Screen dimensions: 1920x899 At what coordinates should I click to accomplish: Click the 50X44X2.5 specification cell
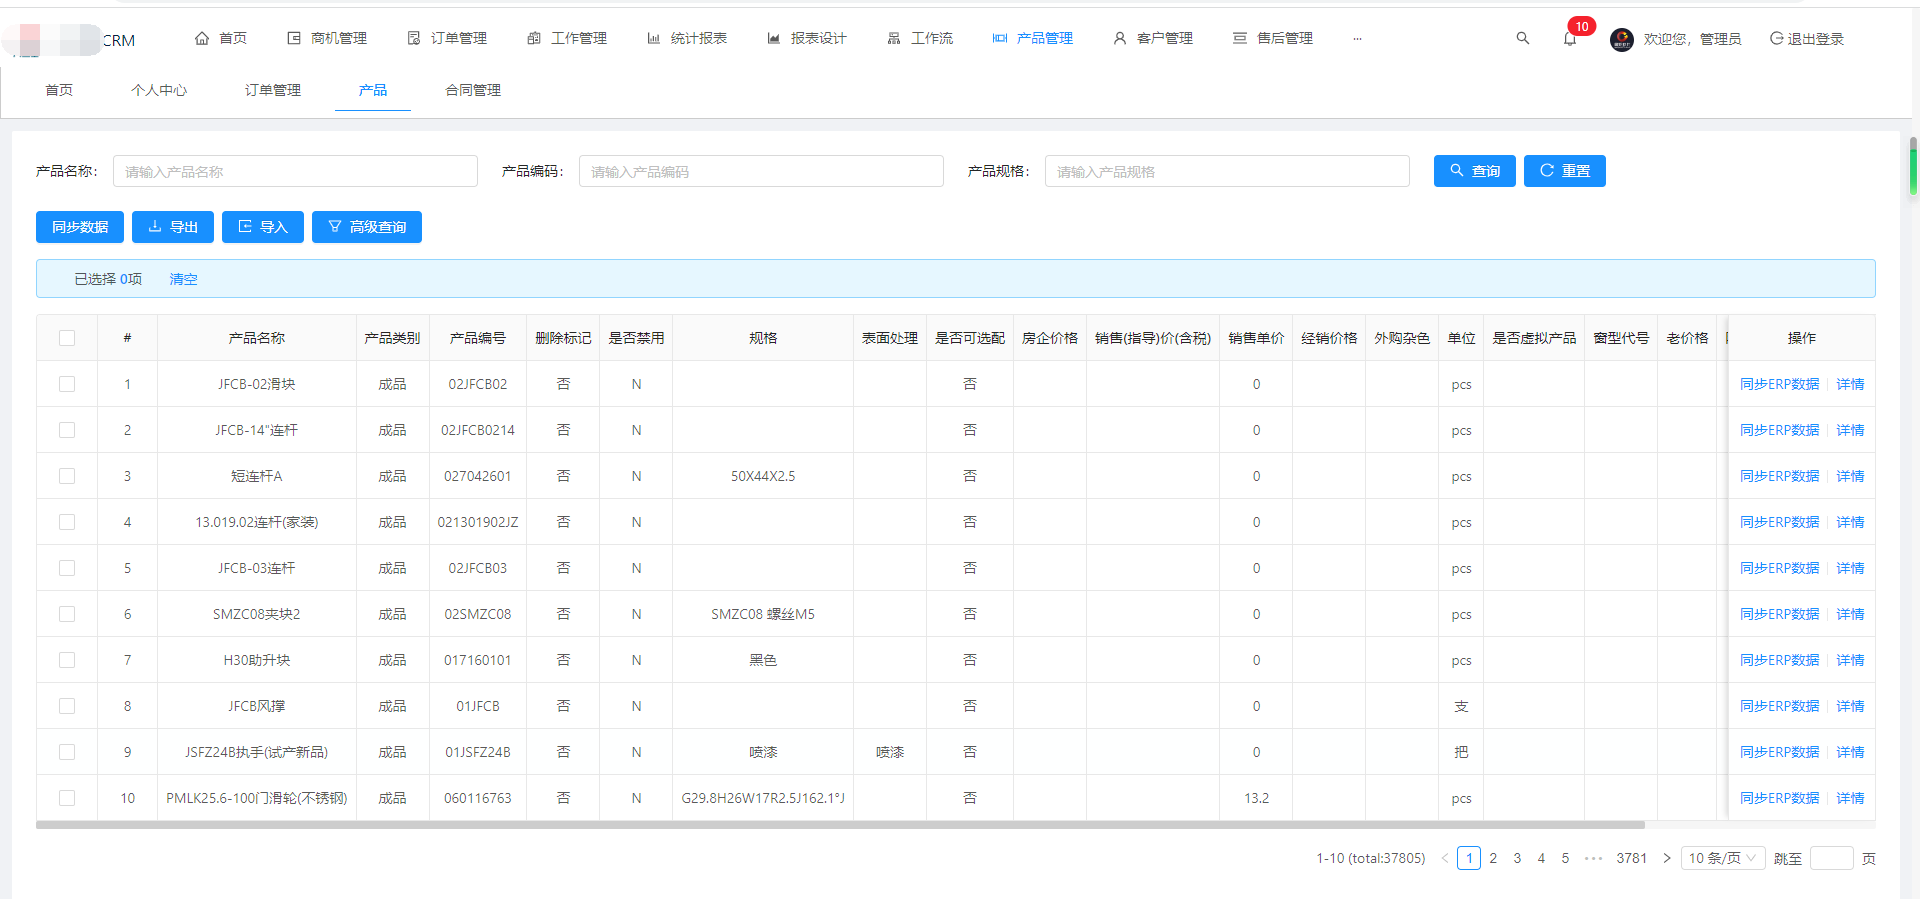coord(763,476)
